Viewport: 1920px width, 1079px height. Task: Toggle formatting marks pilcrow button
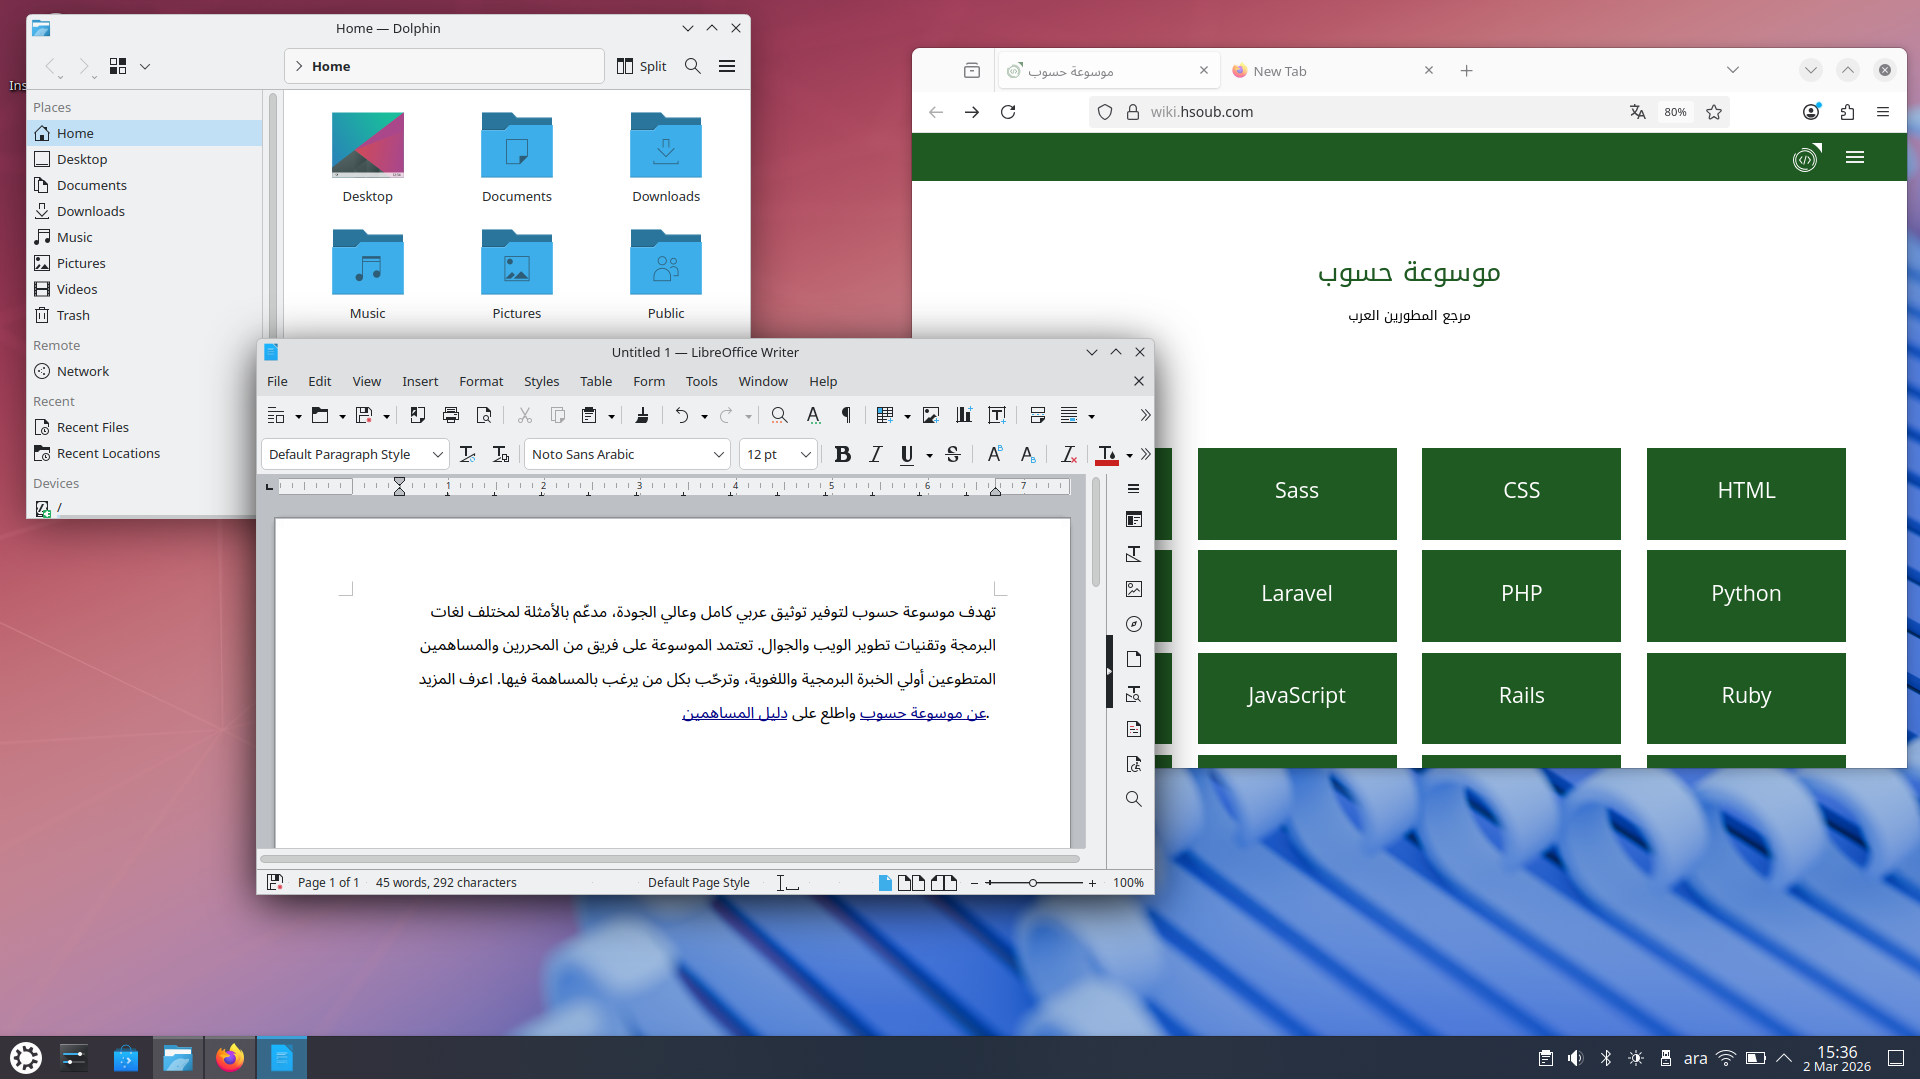(846, 415)
